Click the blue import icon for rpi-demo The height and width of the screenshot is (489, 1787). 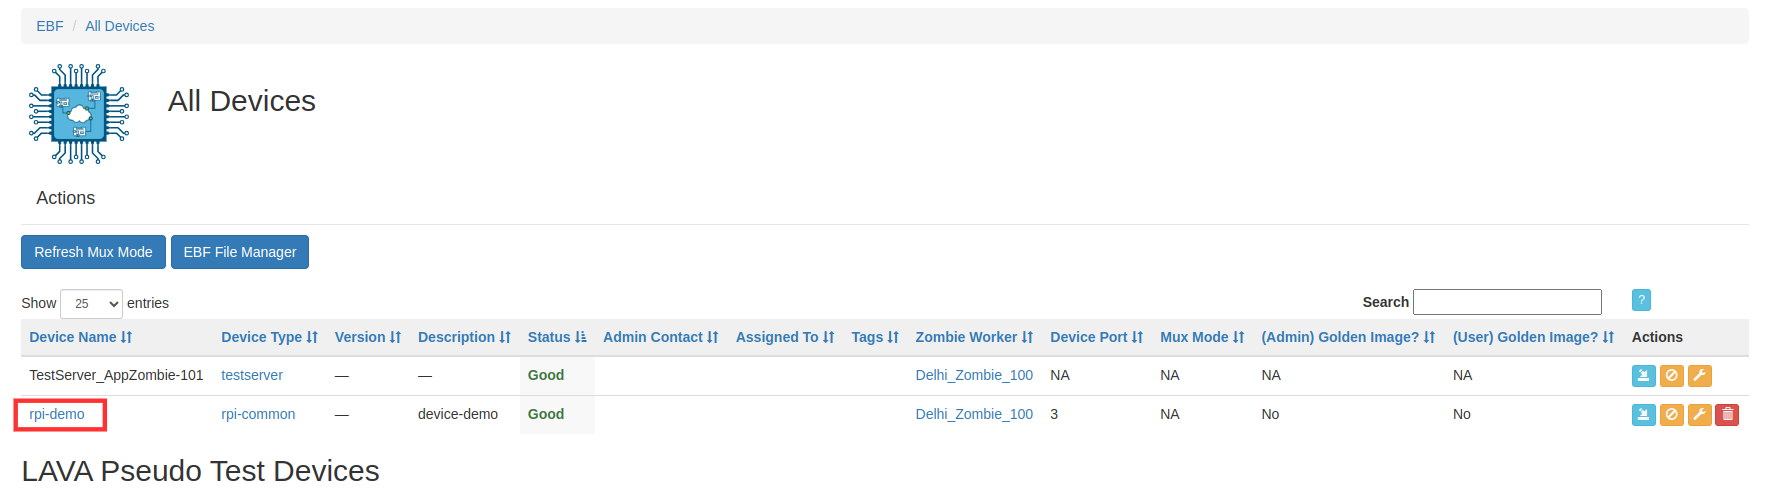(x=1643, y=414)
